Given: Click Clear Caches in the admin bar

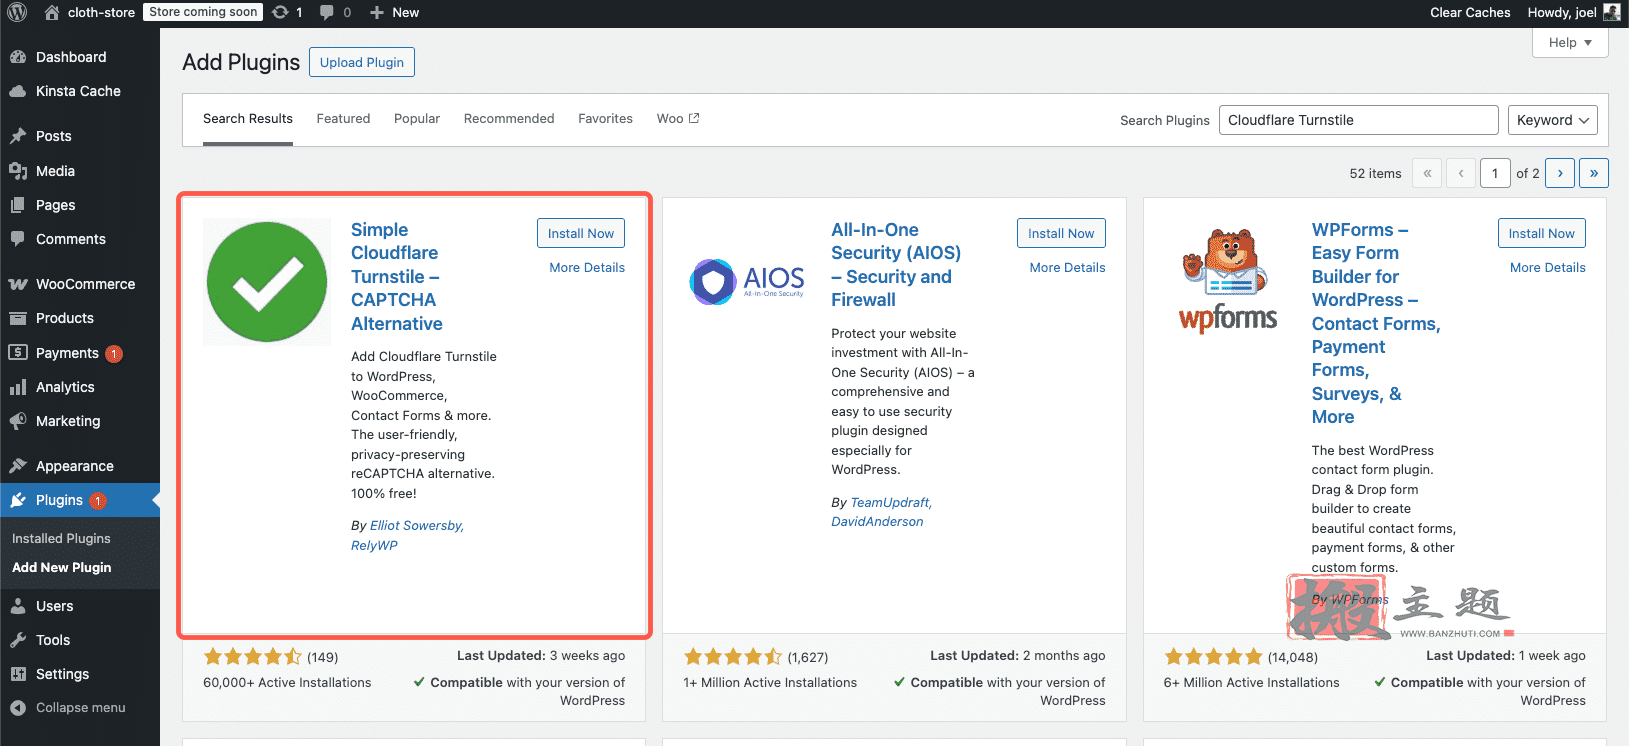Looking at the screenshot, I should click(1470, 12).
